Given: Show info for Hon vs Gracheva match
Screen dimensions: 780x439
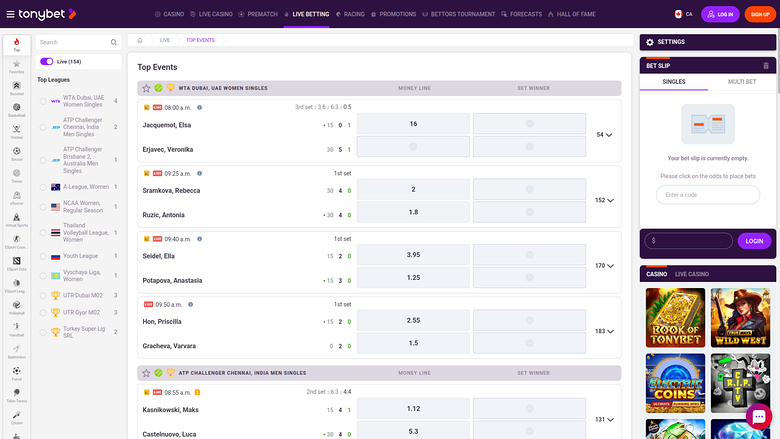Looking at the screenshot, I should click(191, 304).
